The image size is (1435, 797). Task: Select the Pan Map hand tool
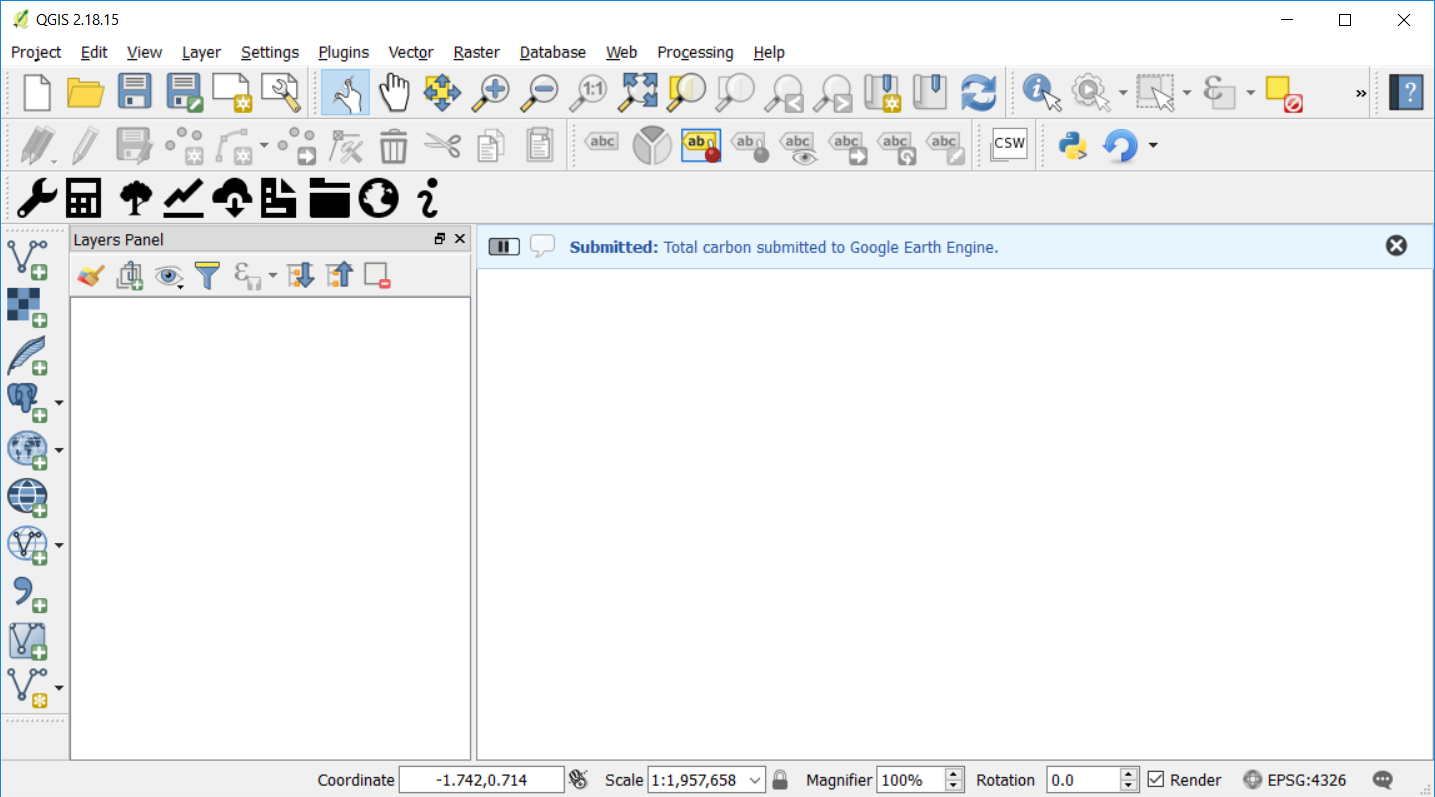click(394, 93)
